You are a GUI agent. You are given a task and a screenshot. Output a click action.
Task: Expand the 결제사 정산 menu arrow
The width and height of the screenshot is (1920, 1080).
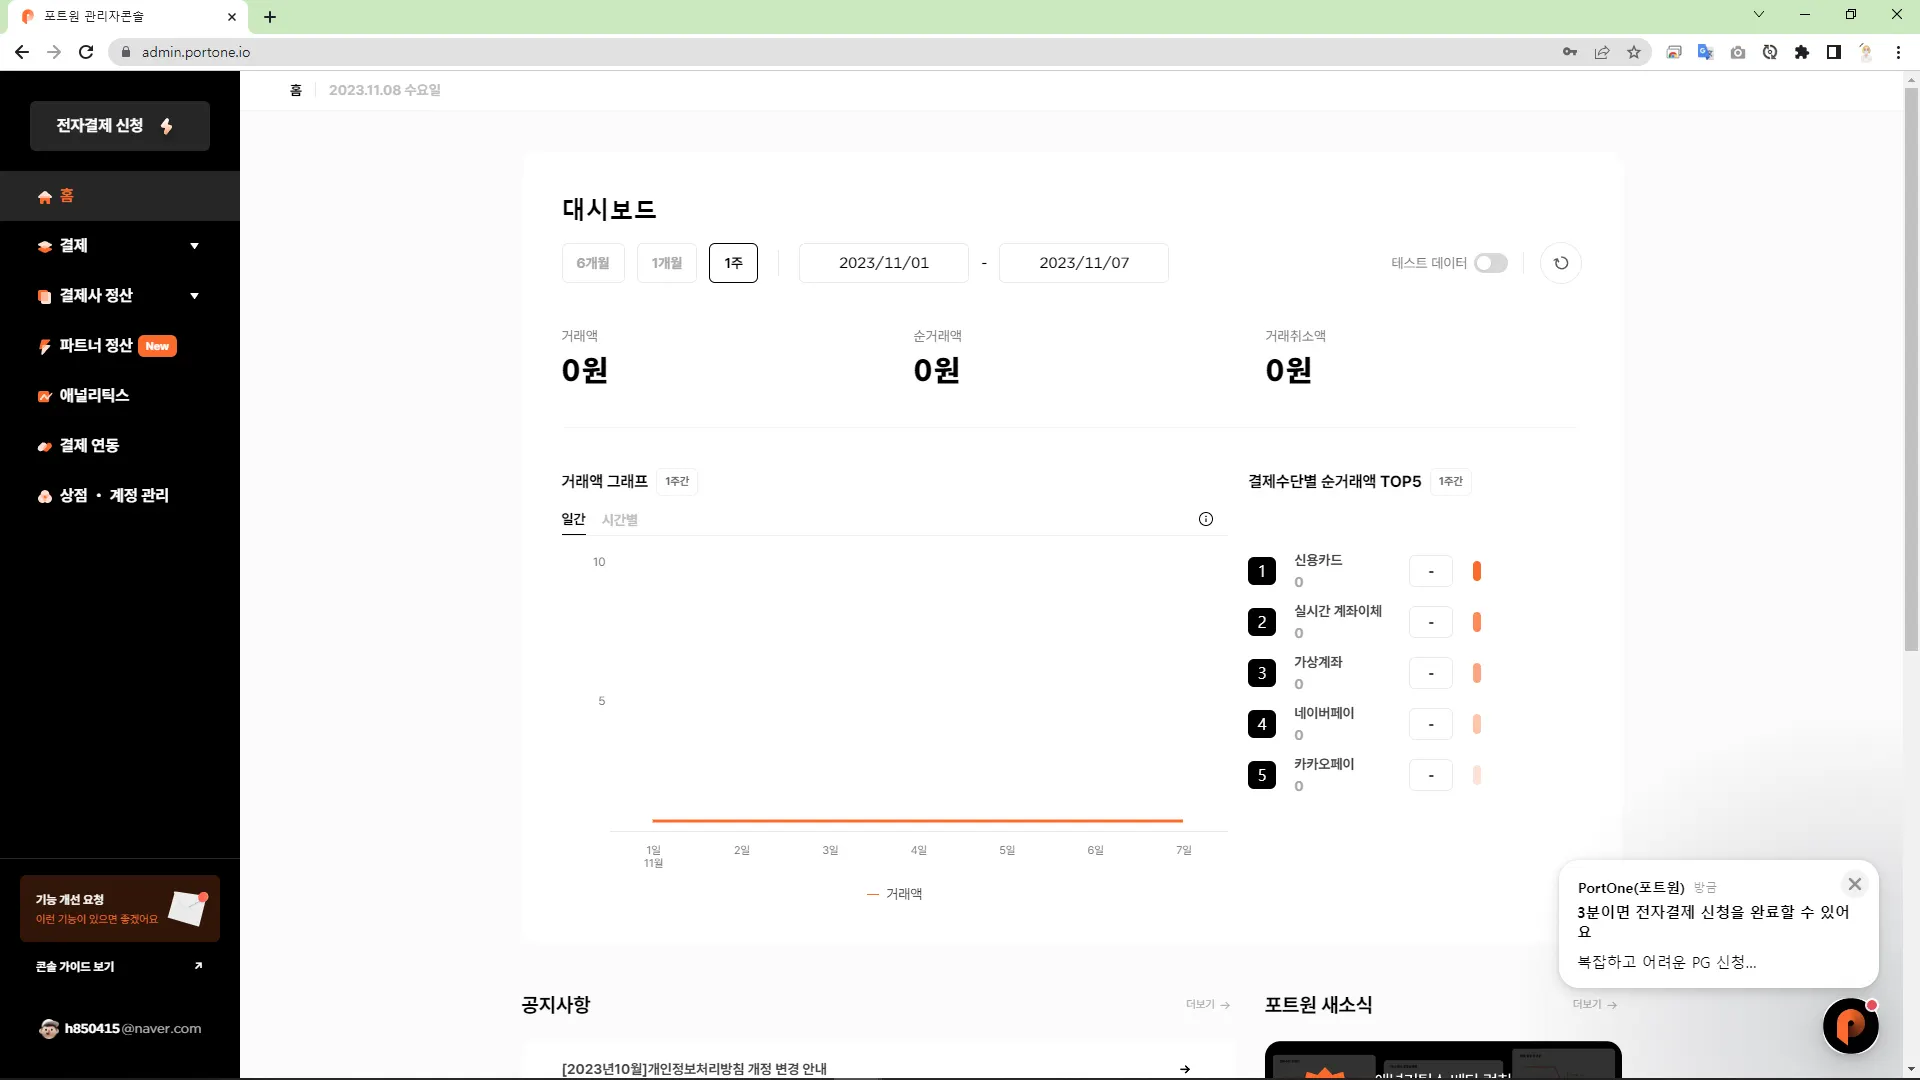[194, 296]
